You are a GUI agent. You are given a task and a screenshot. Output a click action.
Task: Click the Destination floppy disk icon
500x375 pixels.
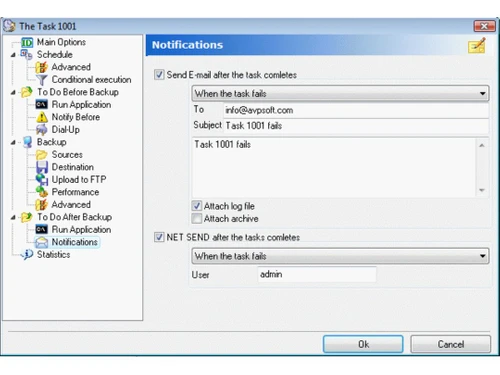[x=42, y=167]
